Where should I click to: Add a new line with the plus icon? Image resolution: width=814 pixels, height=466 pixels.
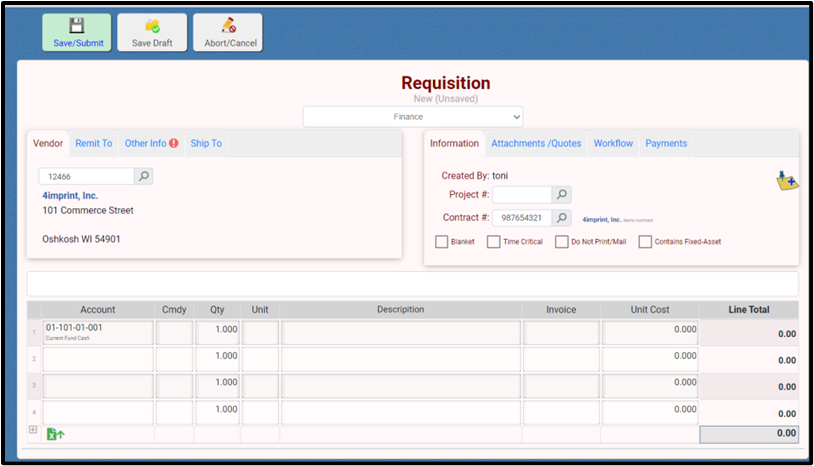tap(33, 430)
